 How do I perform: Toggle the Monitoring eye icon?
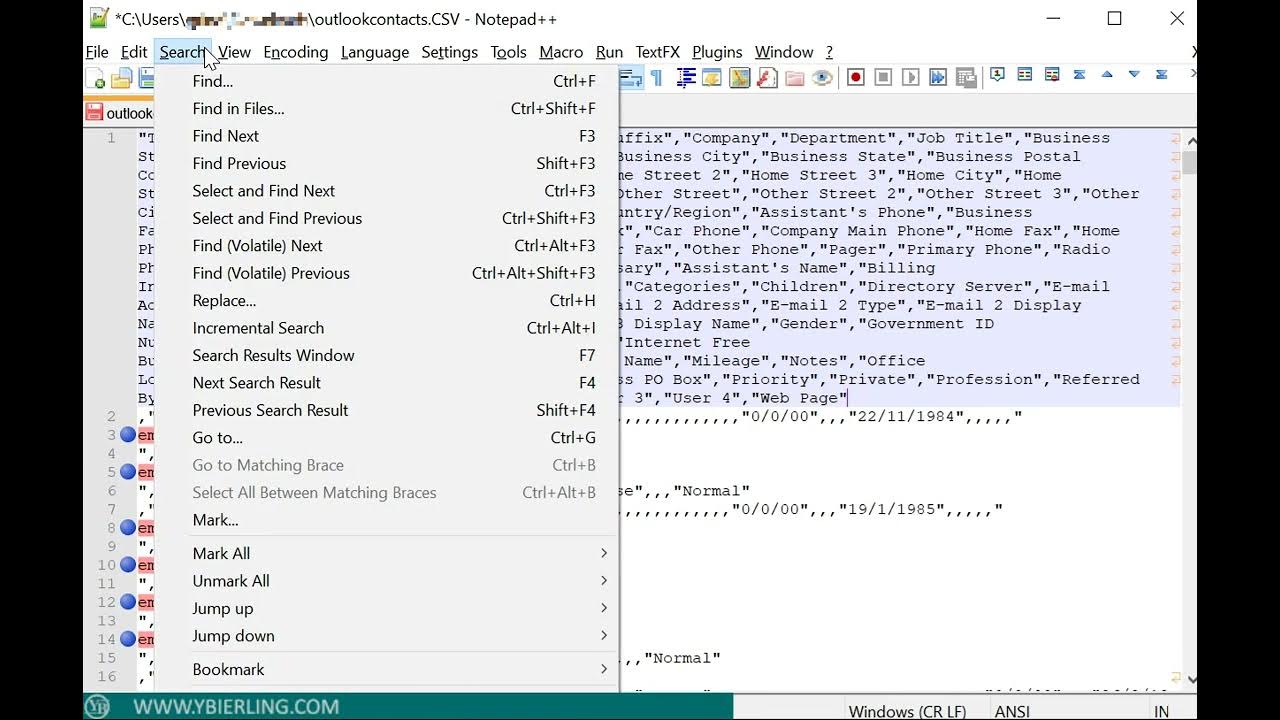[x=822, y=78]
